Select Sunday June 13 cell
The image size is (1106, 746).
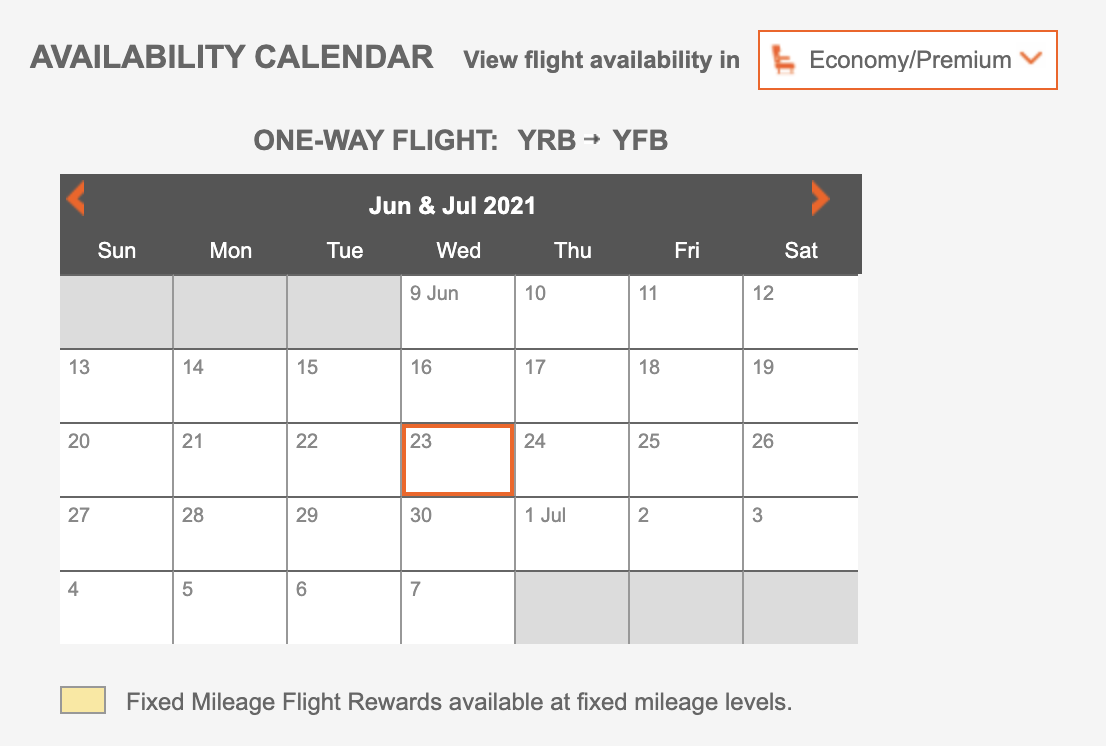116,386
